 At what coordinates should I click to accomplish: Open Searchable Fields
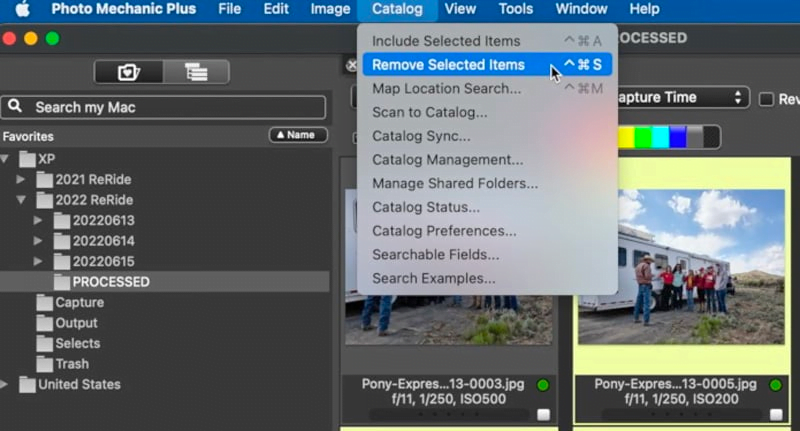(x=487, y=255)
